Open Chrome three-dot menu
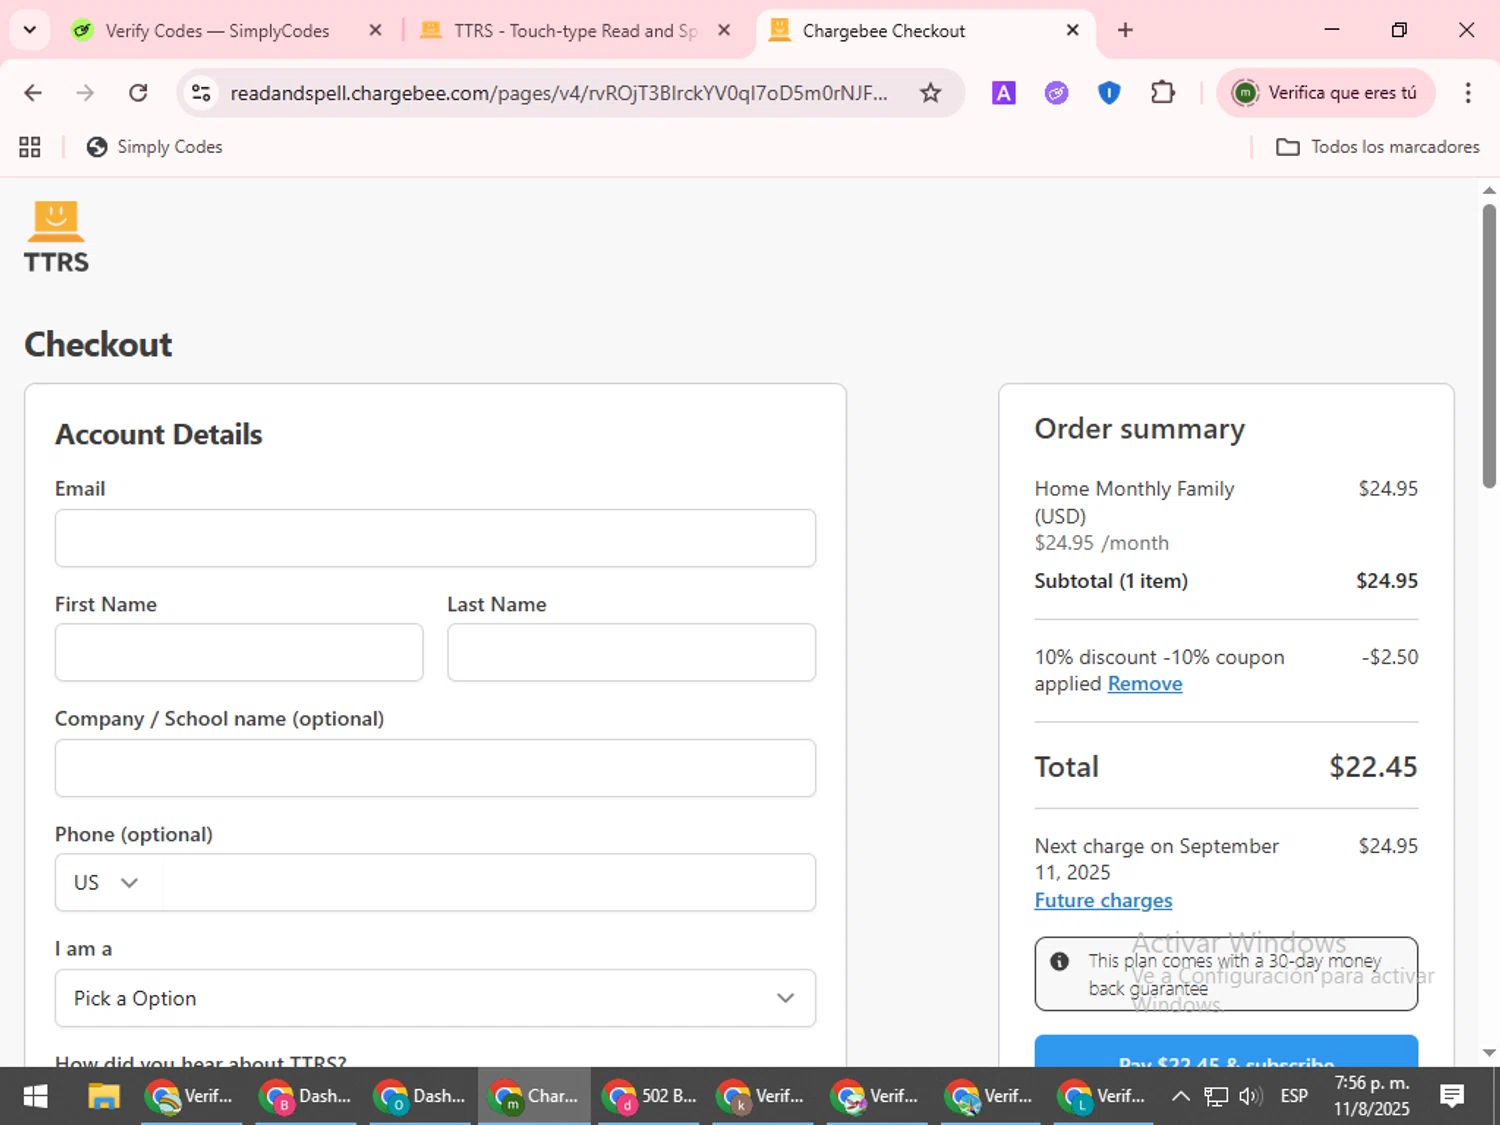1500x1125 pixels. 1467,93
